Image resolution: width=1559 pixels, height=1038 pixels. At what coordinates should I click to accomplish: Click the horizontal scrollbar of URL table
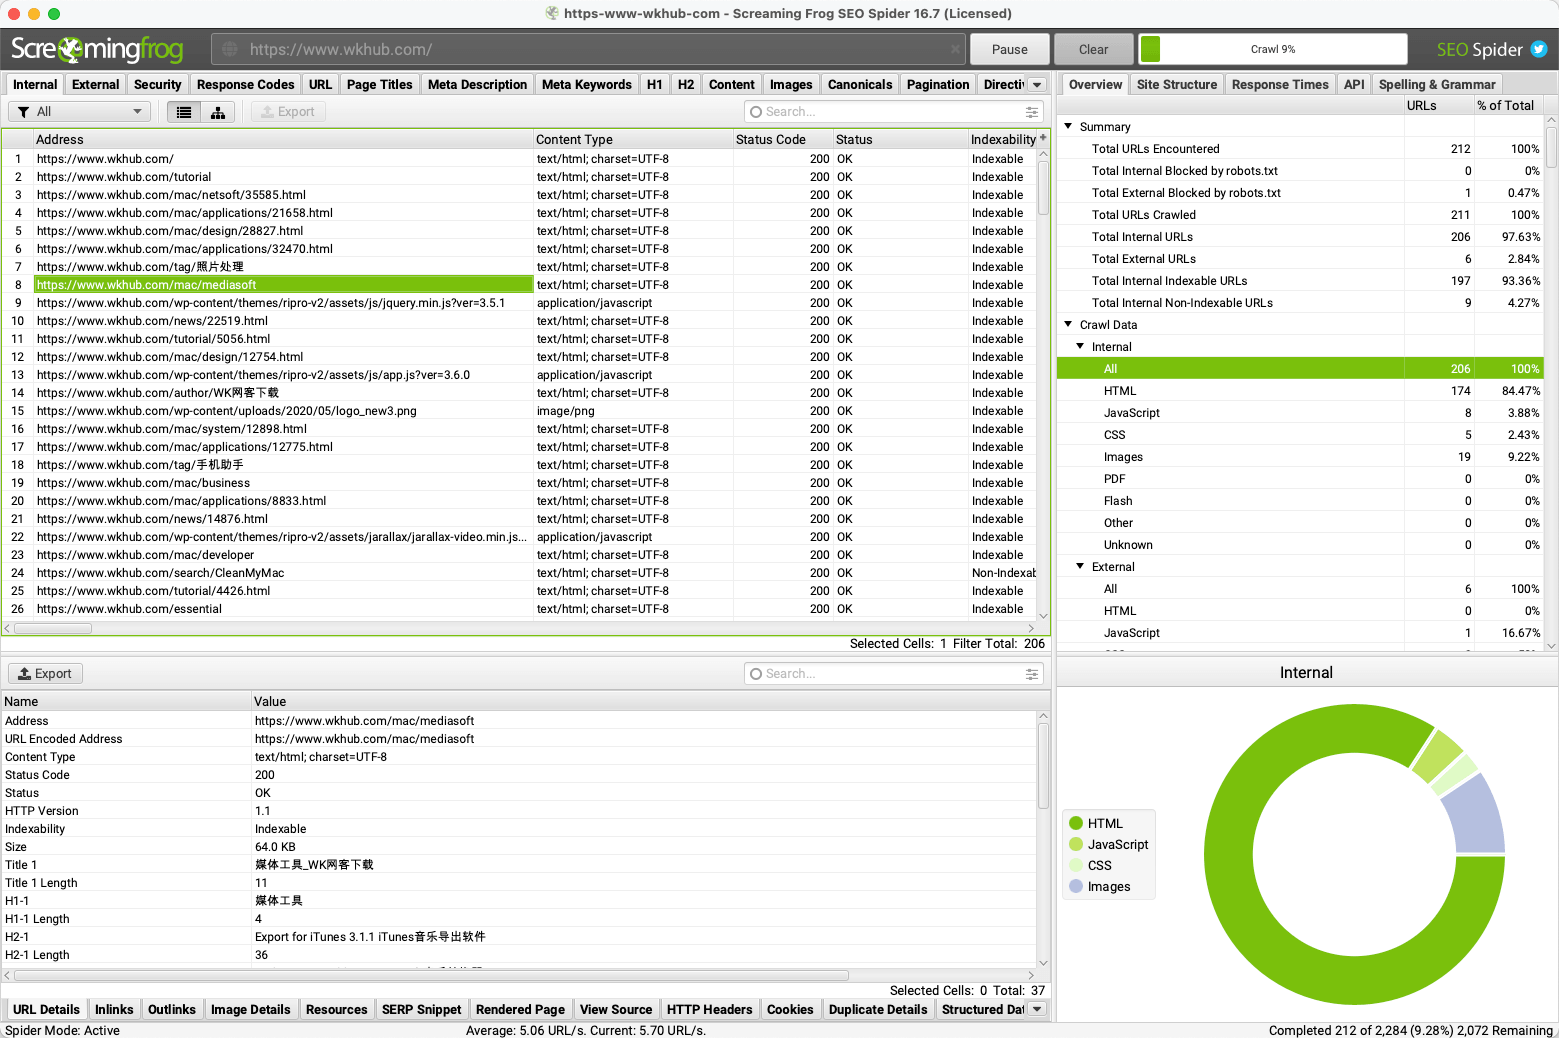pos(53,628)
